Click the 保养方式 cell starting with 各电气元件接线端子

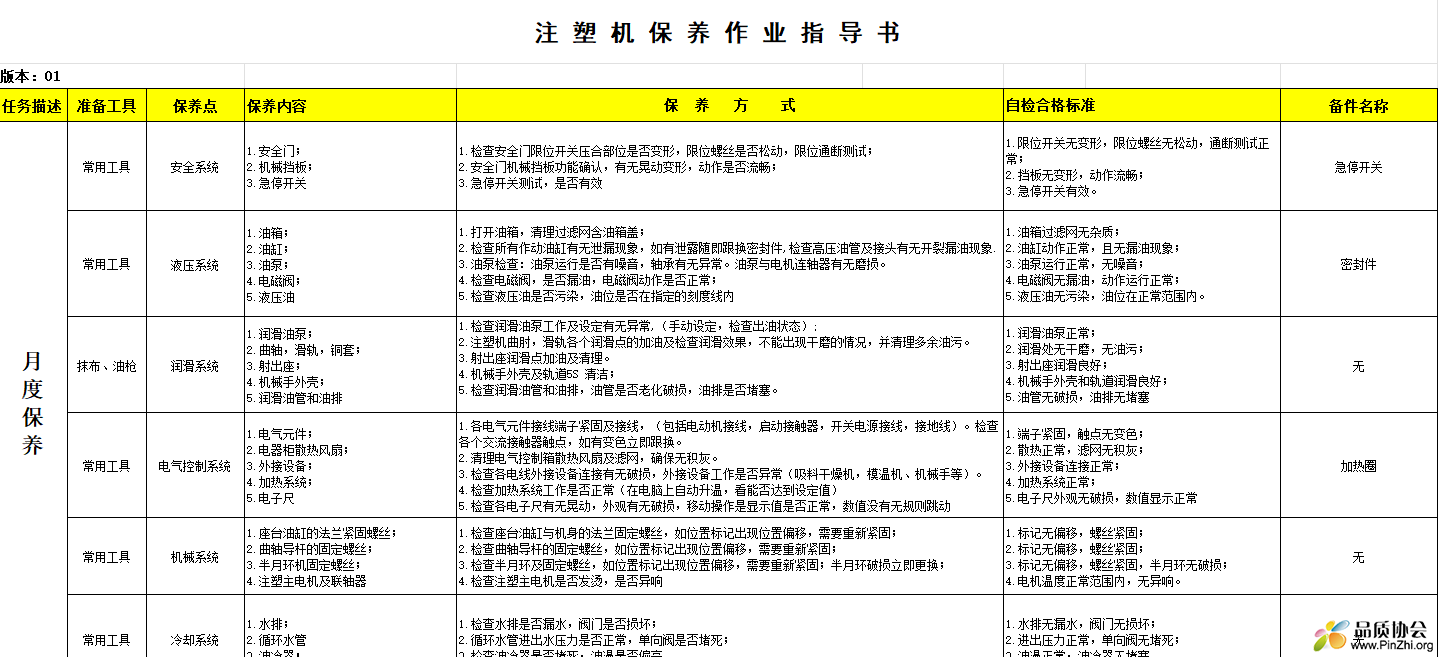(730, 466)
